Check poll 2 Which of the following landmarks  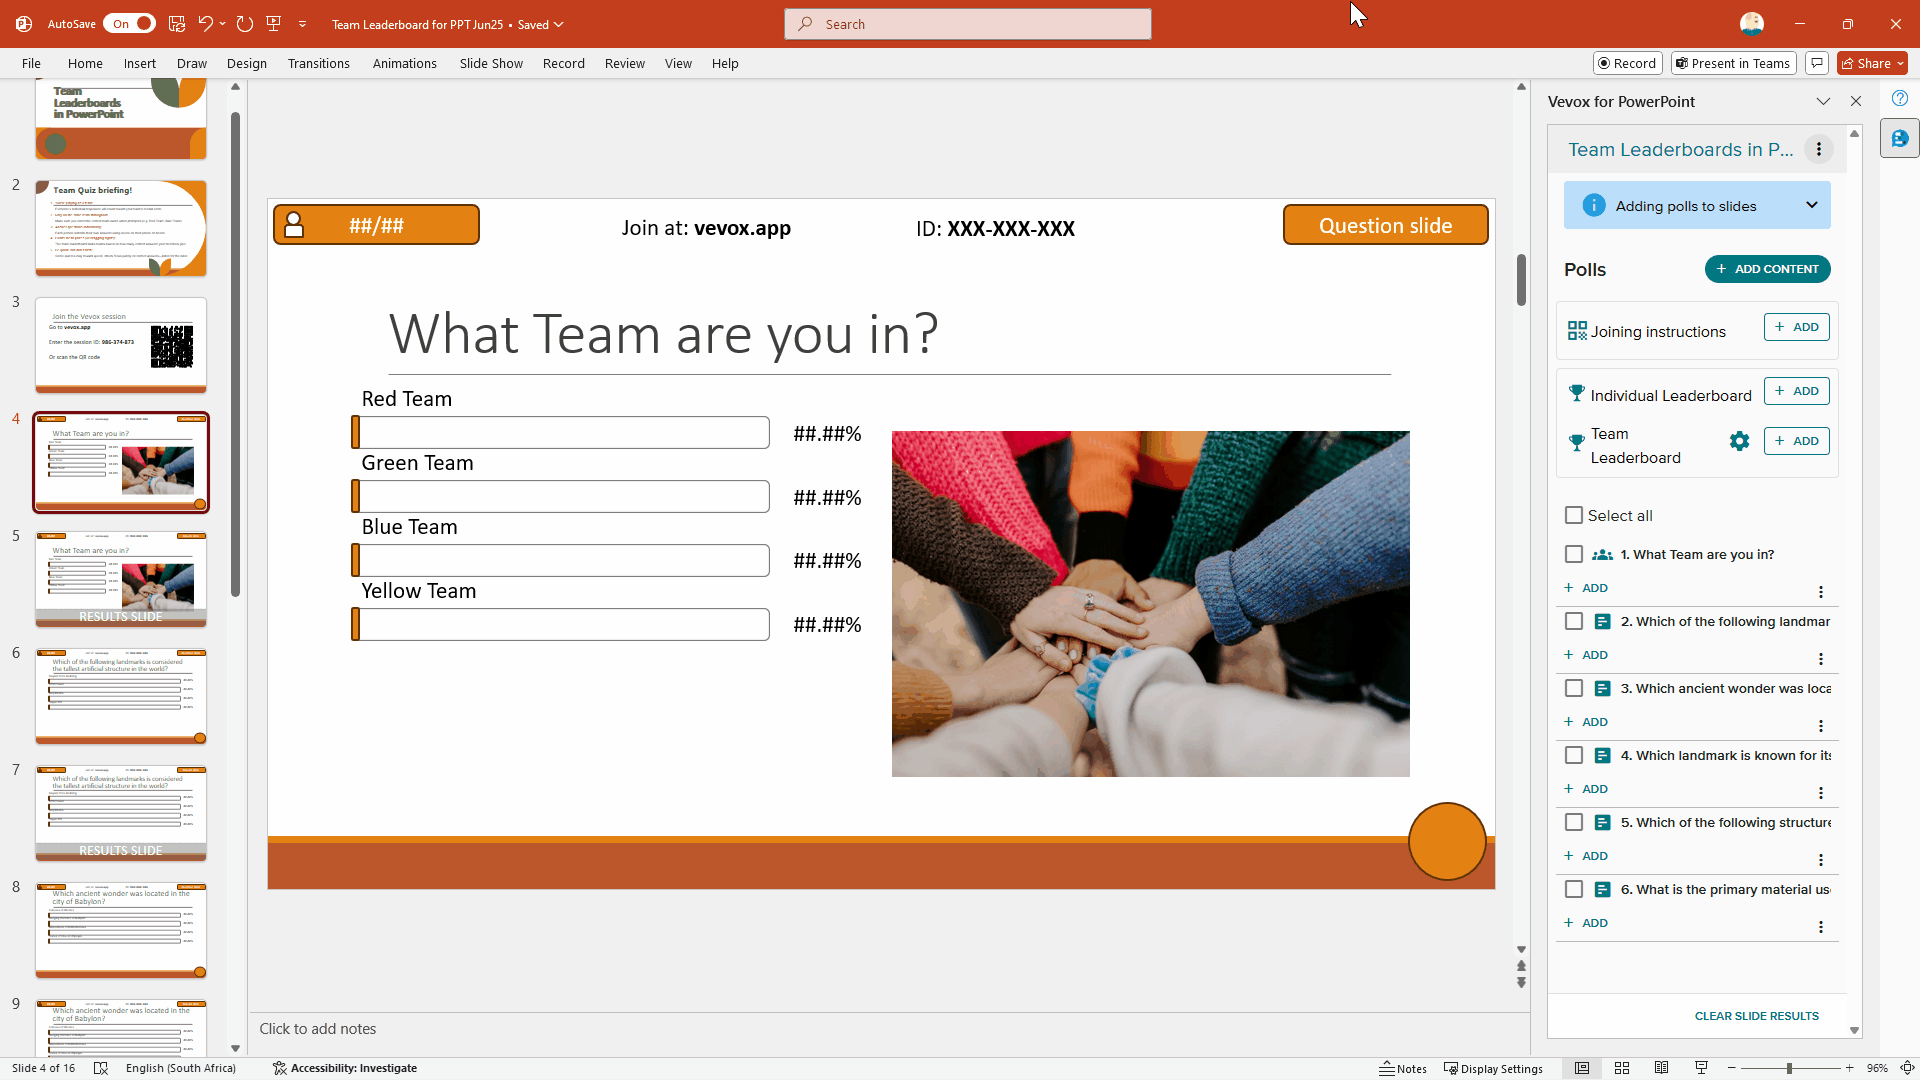1574,621
